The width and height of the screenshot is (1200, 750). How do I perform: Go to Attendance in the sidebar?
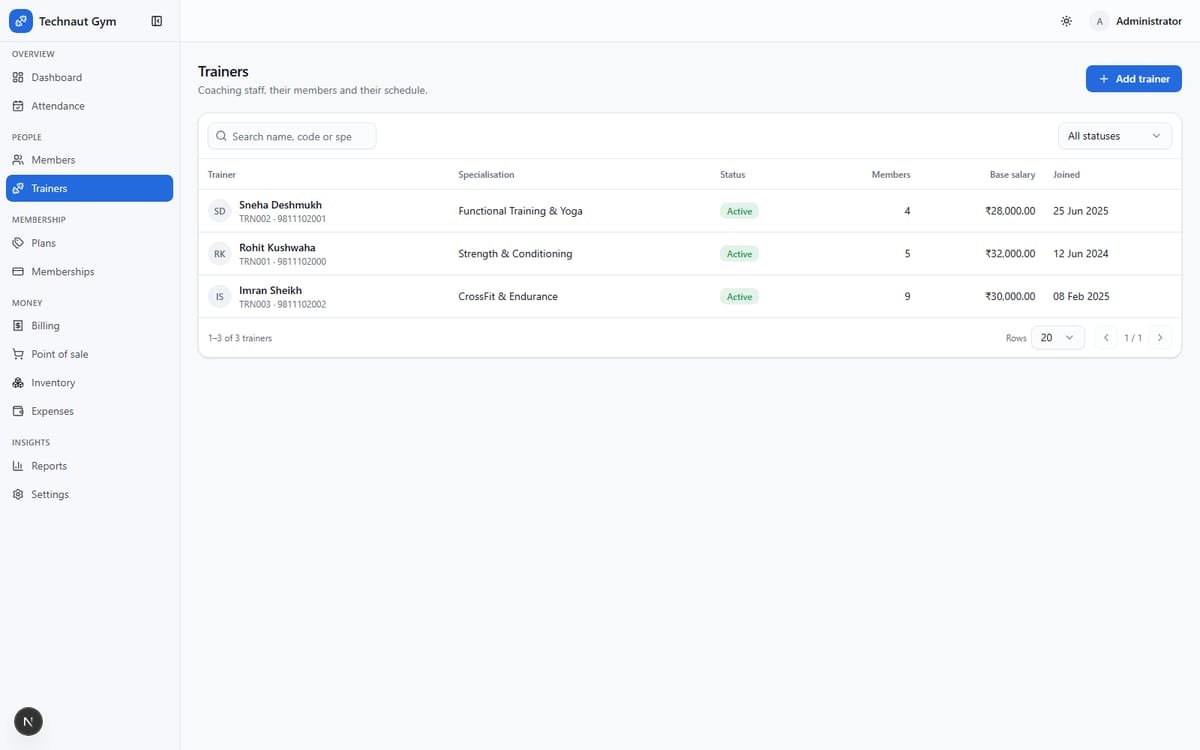point(89,106)
